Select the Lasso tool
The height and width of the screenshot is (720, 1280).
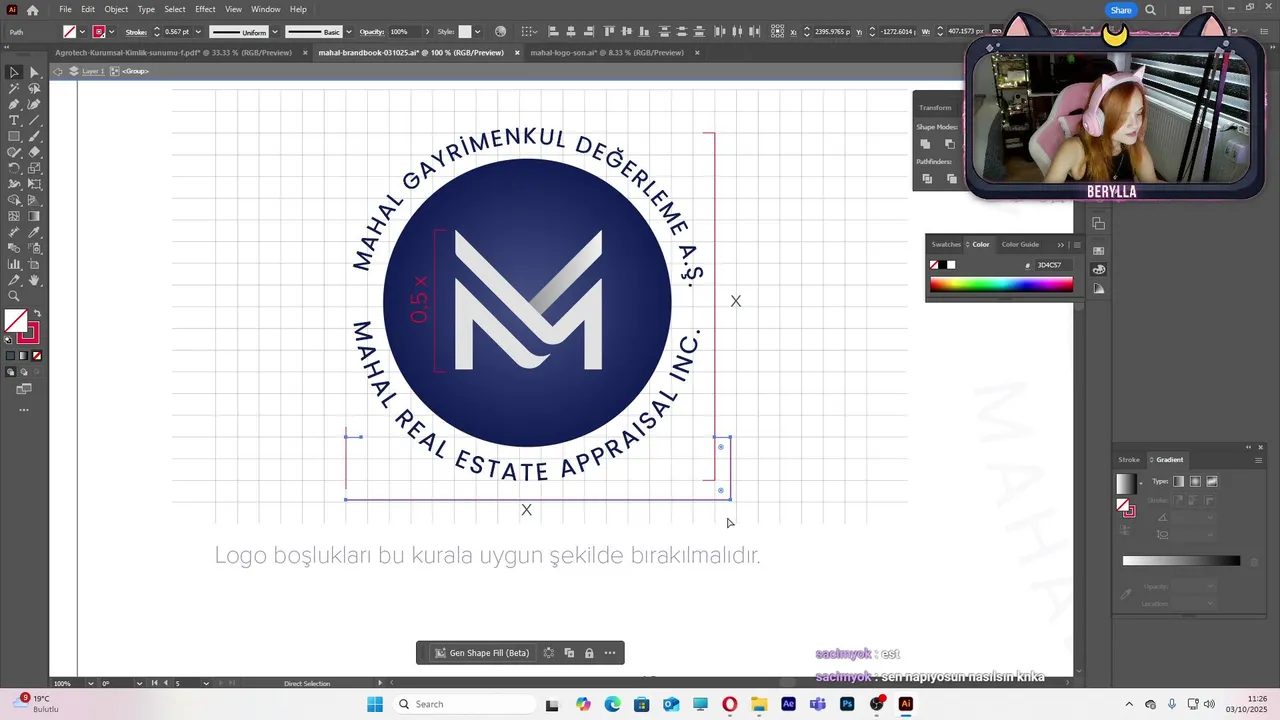click(34, 89)
